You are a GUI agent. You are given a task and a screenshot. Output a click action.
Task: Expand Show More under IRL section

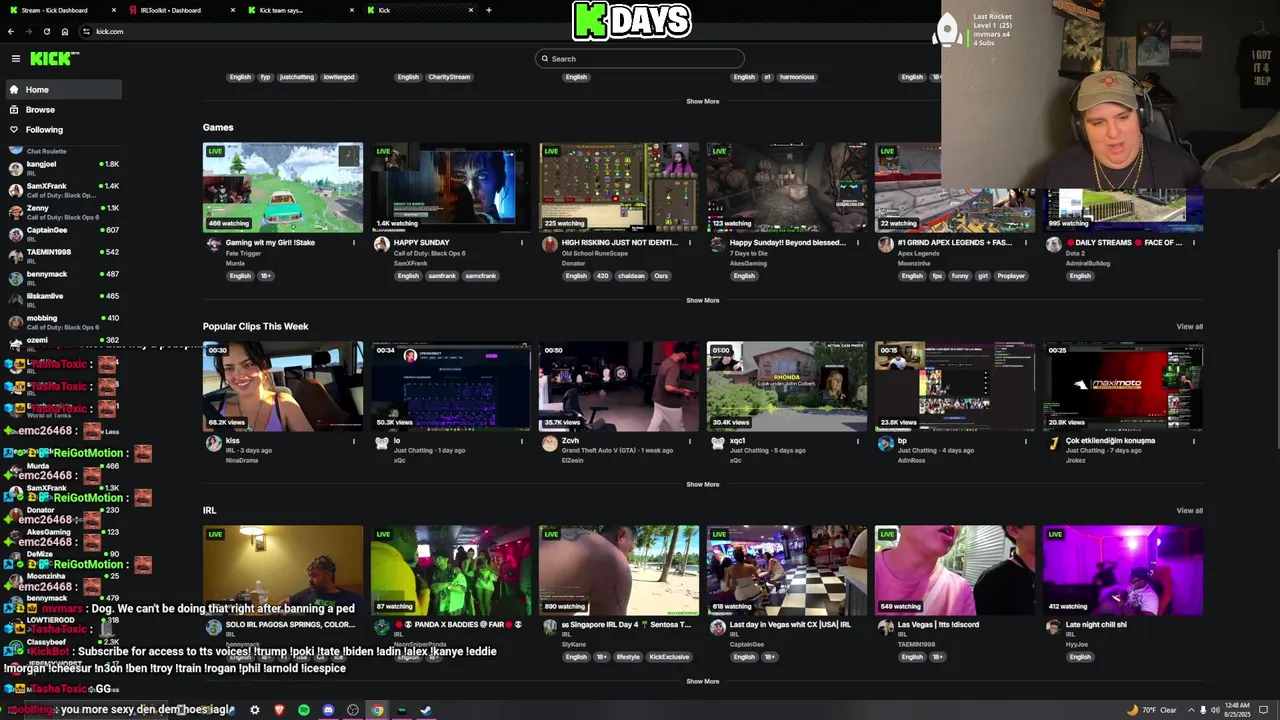coord(702,681)
